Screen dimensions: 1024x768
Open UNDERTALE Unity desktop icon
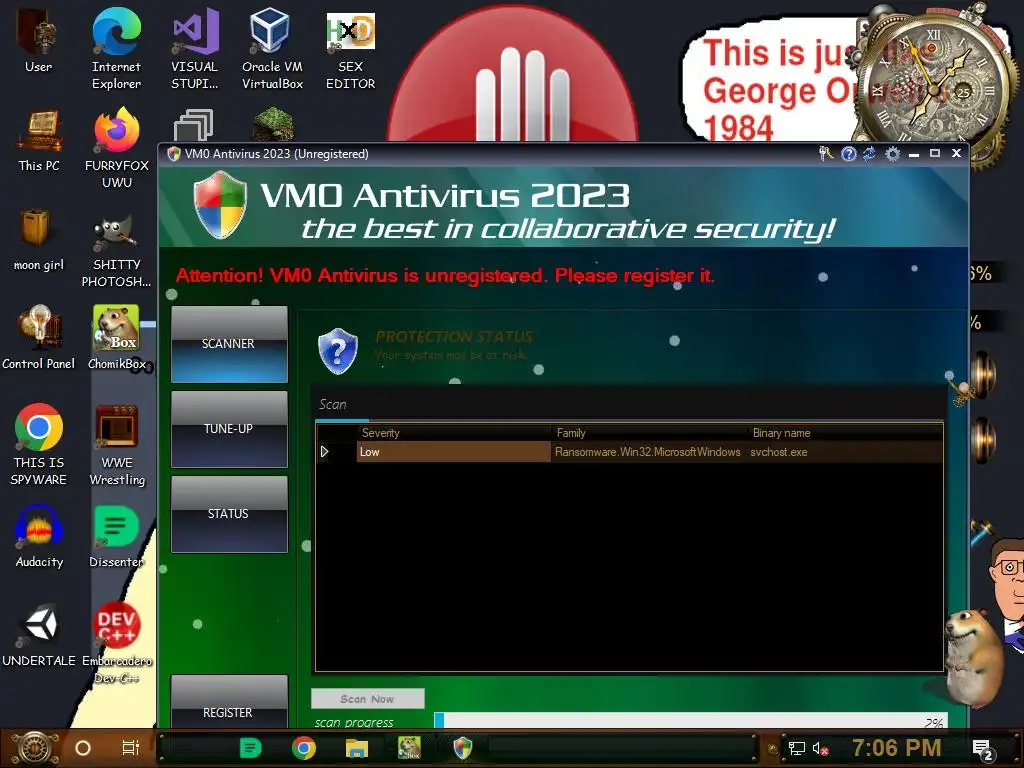pos(39,635)
